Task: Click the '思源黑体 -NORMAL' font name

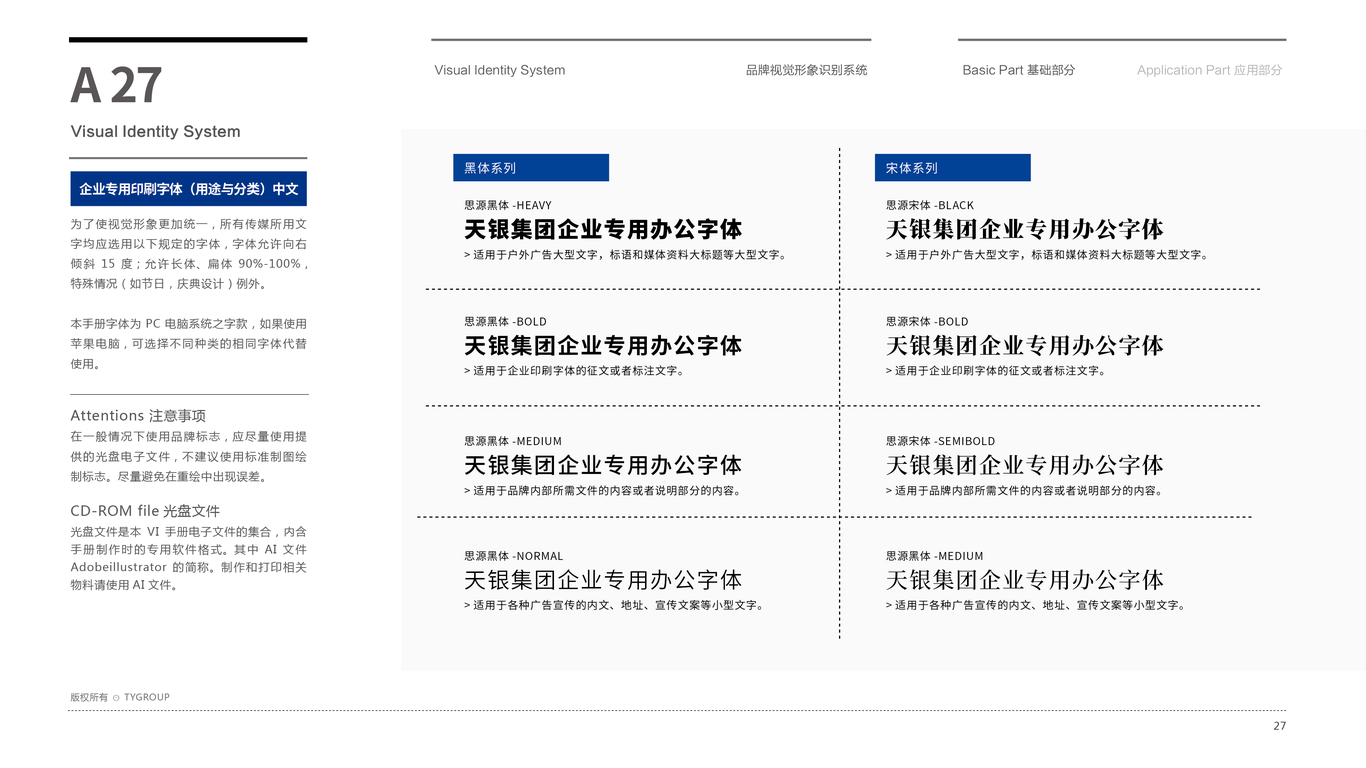Action: point(514,556)
